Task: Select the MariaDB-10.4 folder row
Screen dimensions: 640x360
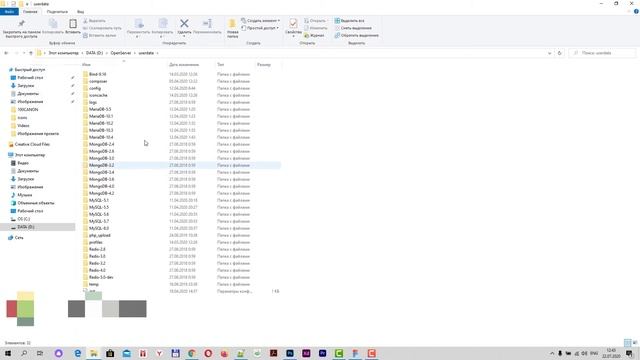Action: tap(181, 137)
